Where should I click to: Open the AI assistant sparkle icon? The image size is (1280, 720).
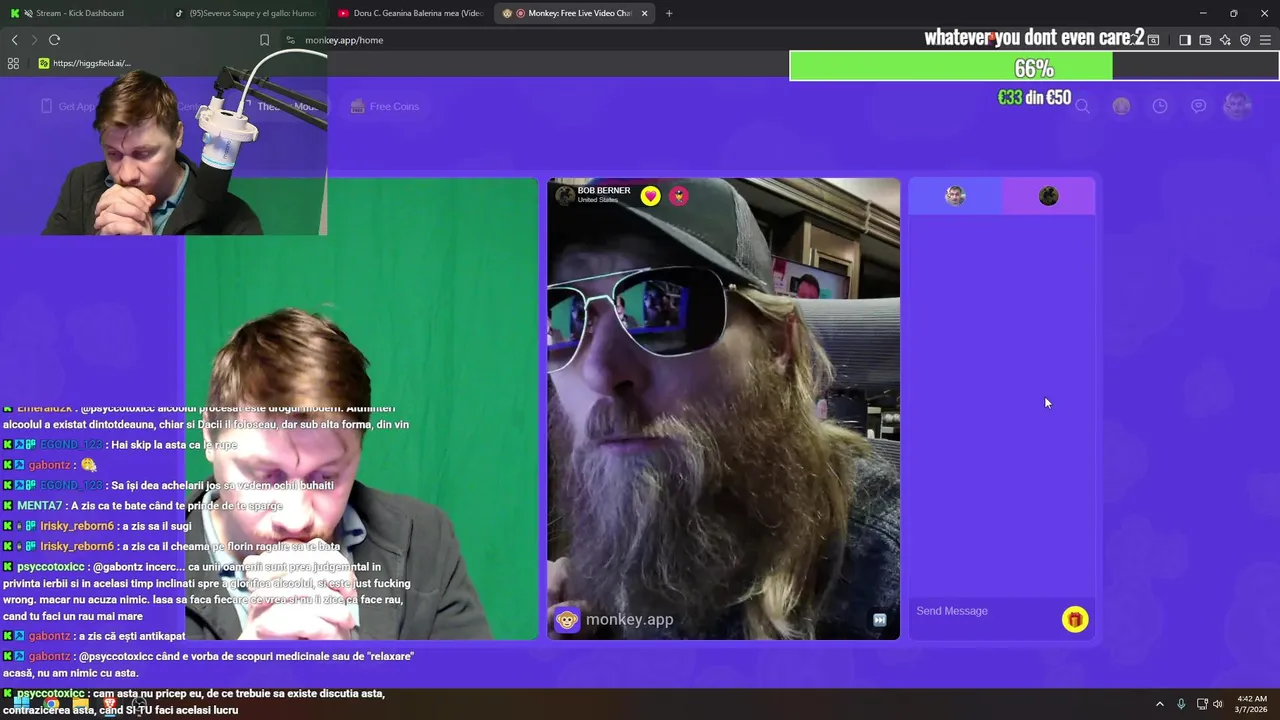tap(1225, 40)
